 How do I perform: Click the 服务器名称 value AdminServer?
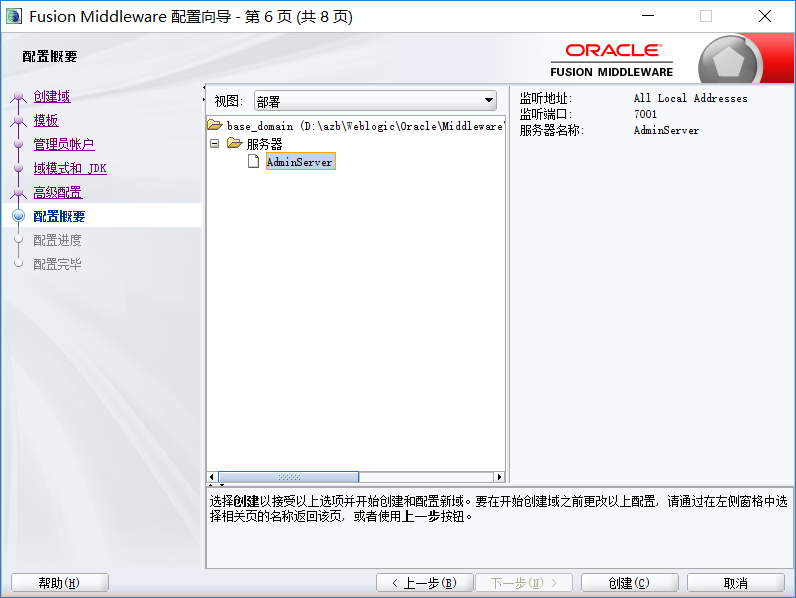point(666,130)
